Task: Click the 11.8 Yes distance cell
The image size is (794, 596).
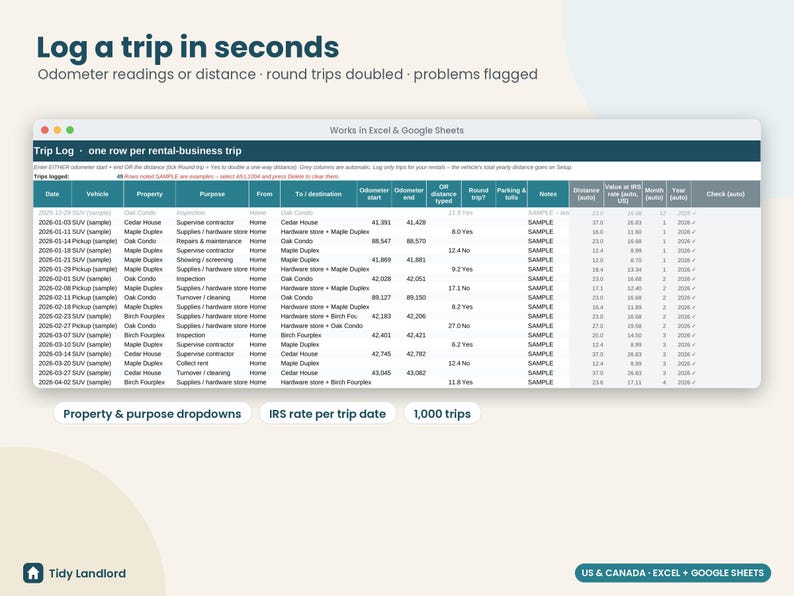Action: 460,382
